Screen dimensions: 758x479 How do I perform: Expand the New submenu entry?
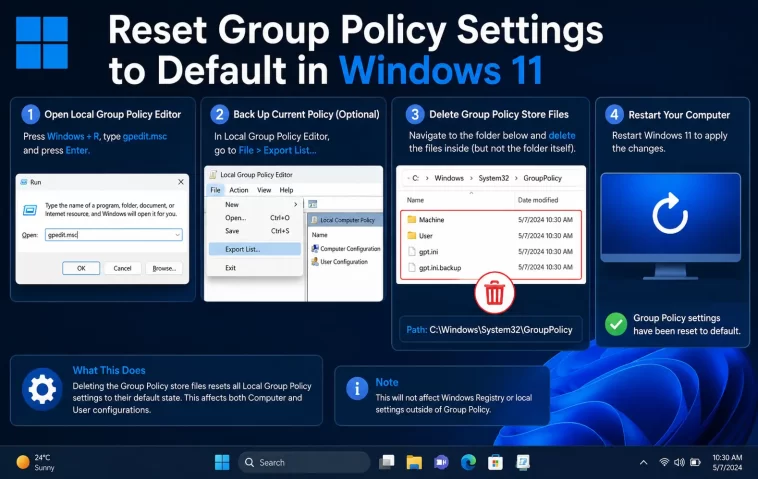click(255, 204)
